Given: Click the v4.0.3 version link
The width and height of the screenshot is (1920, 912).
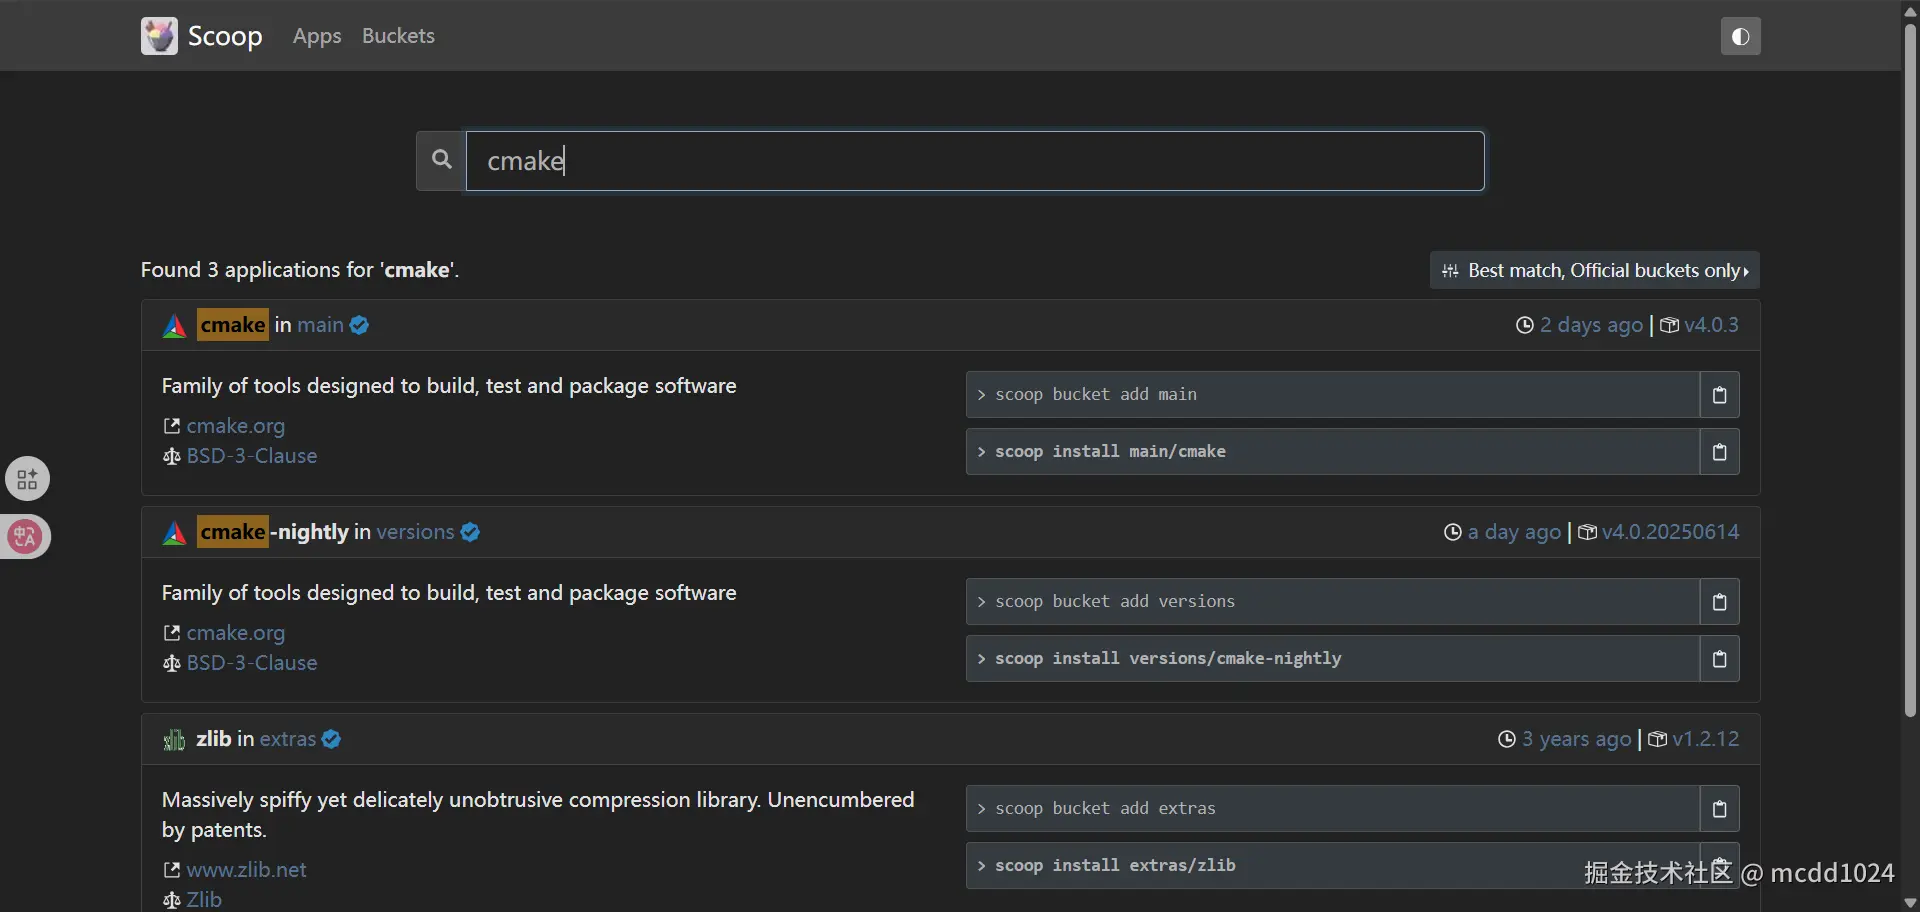Looking at the screenshot, I should [1711, 325].
